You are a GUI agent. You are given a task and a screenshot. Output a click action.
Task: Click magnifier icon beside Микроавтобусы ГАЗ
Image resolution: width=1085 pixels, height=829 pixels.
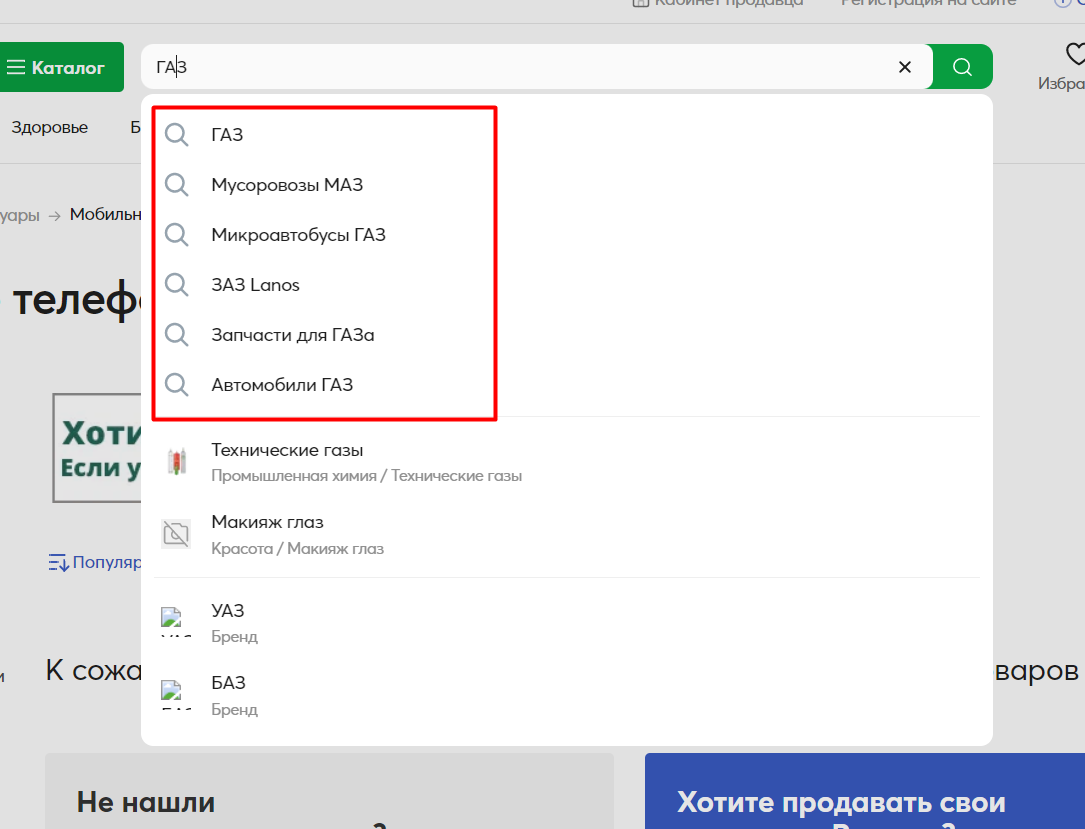176,235
